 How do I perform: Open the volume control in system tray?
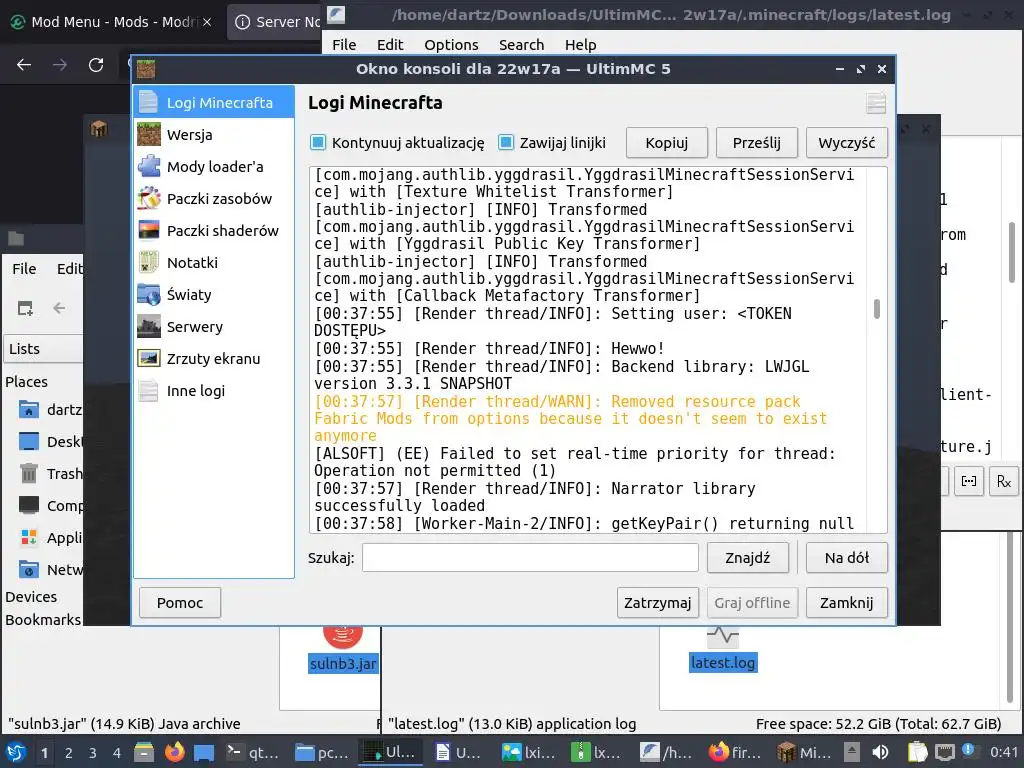[880, 752]
